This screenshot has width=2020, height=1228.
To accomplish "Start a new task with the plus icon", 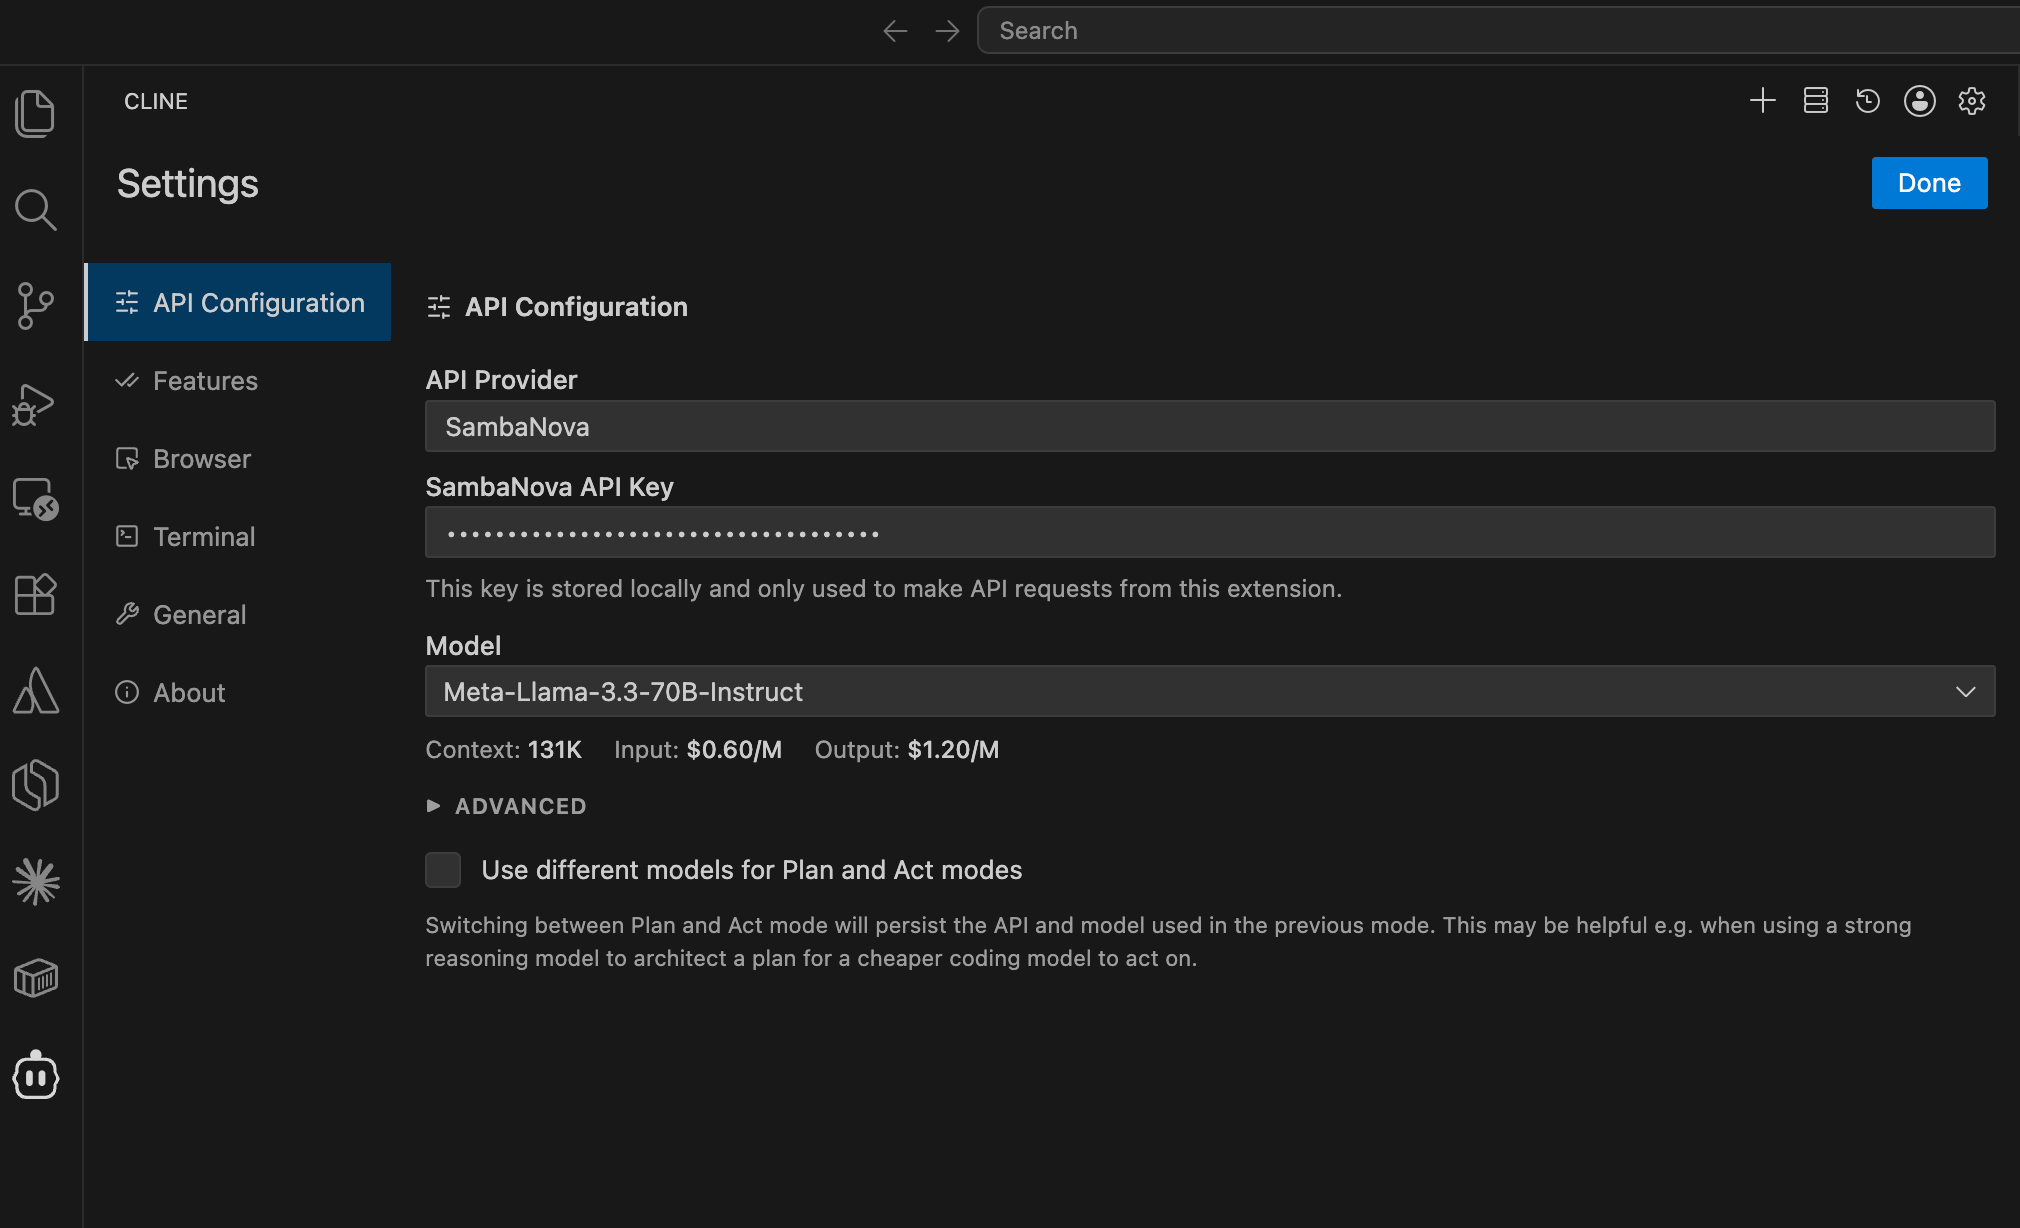I will (1763, 100).
